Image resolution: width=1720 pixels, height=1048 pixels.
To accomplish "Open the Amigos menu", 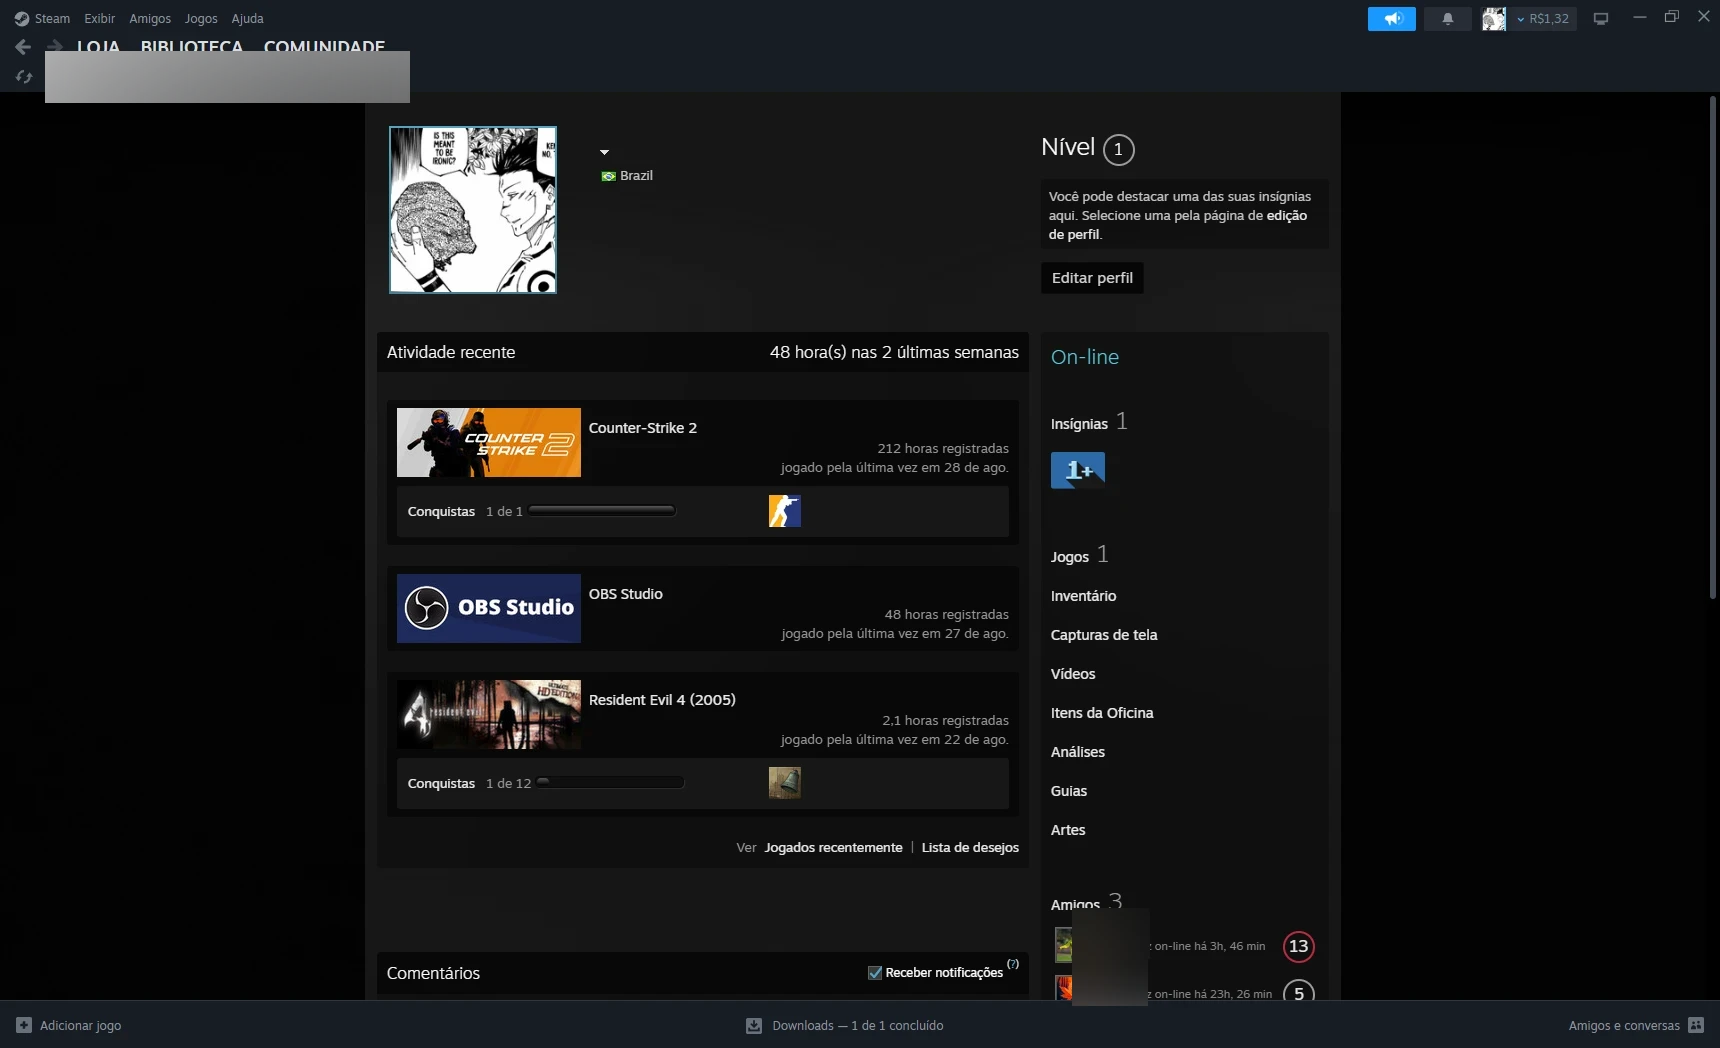I will [150, 18].
